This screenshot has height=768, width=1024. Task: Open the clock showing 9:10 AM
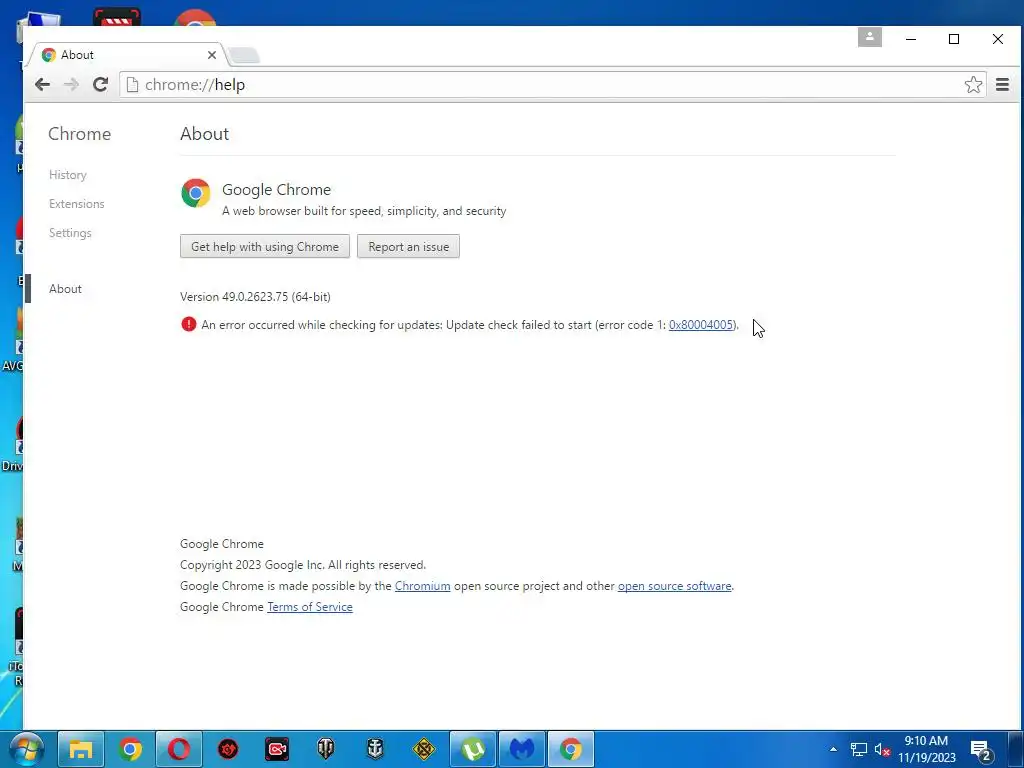pos(926,749)
